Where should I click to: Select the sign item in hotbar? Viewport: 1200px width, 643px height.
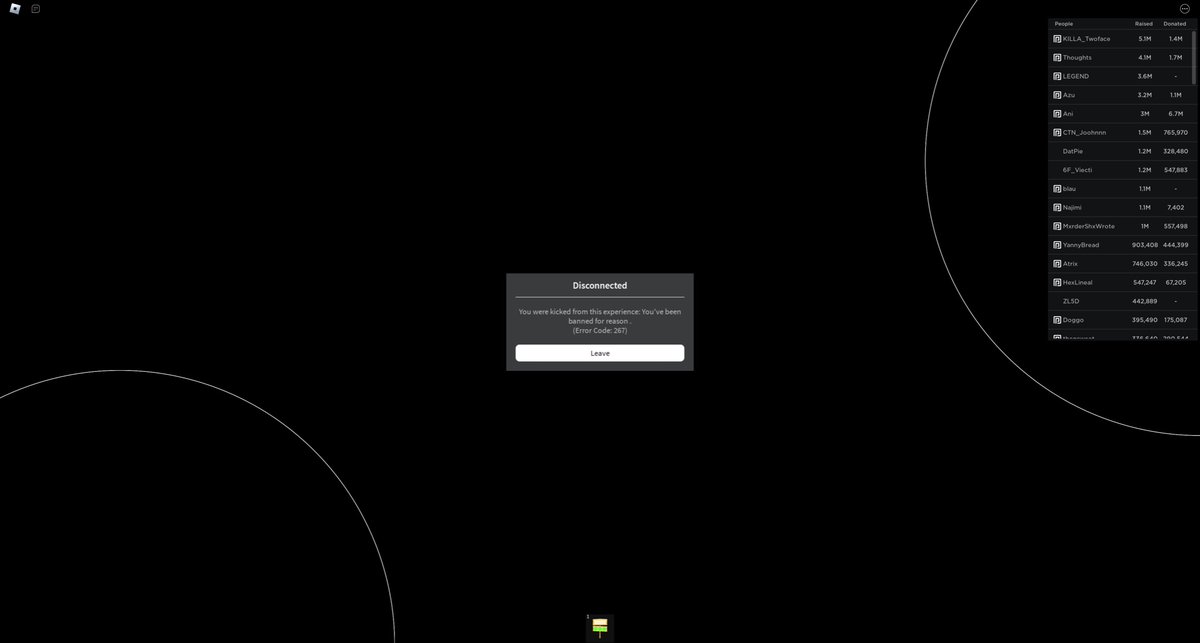600,628
